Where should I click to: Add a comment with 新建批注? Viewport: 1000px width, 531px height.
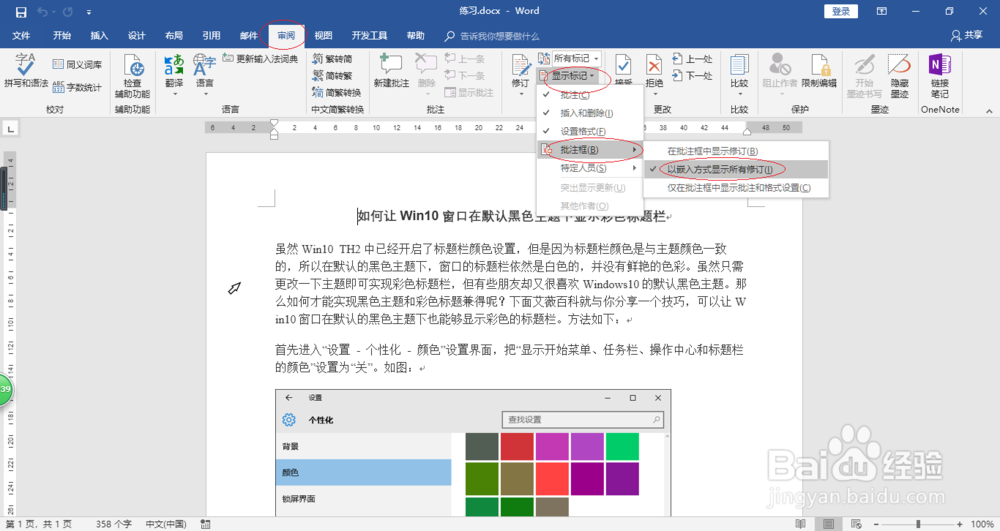[x=391, y=71]
